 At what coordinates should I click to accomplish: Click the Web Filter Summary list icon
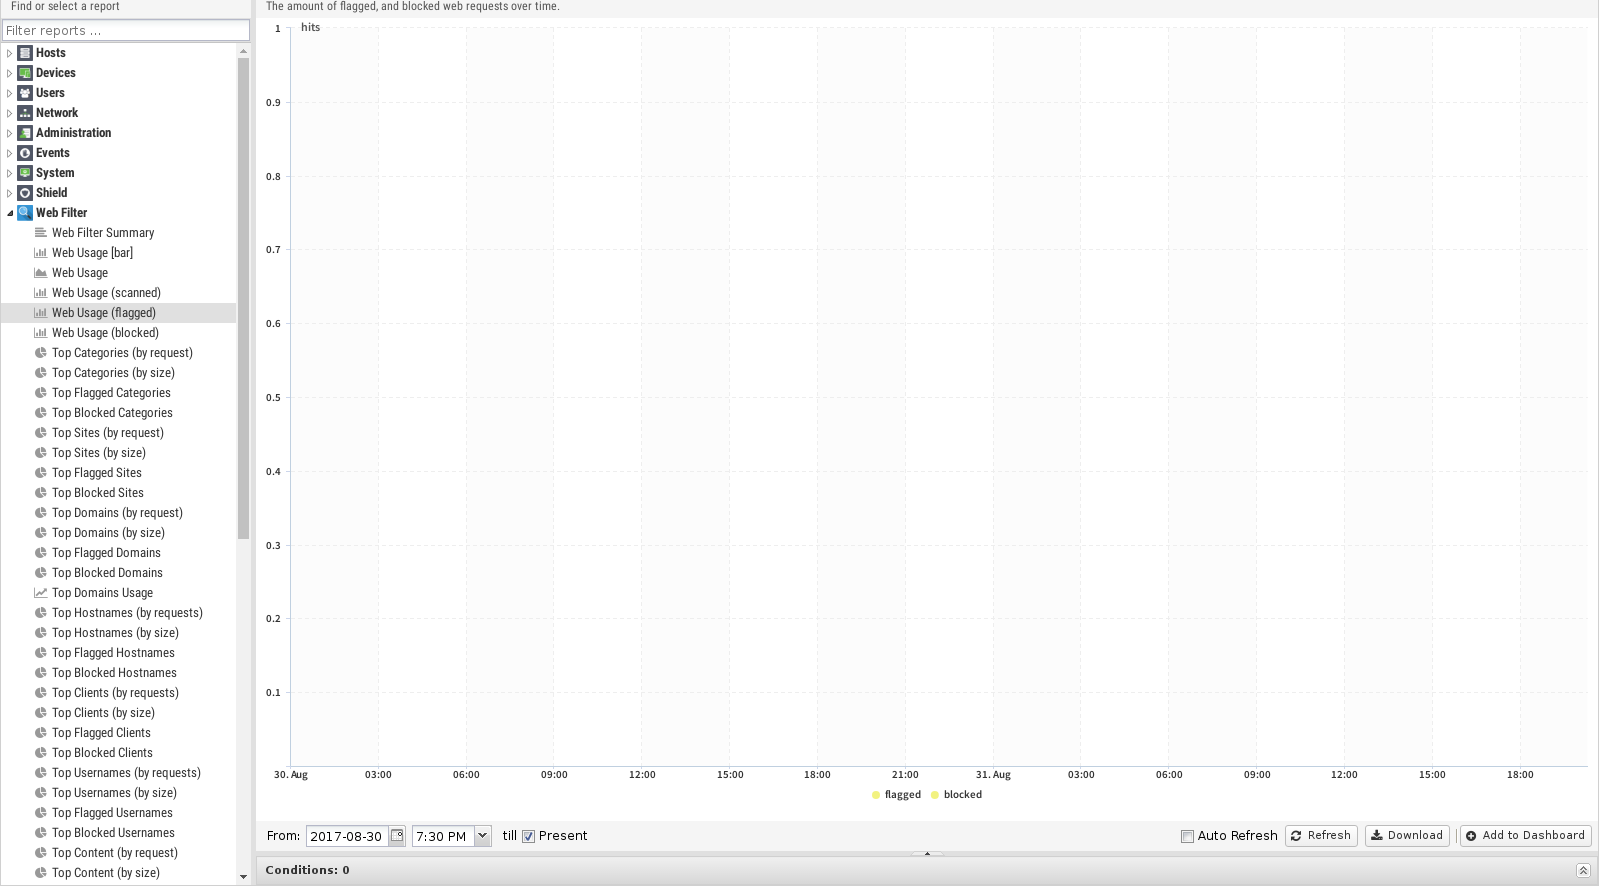pos(41,233)
